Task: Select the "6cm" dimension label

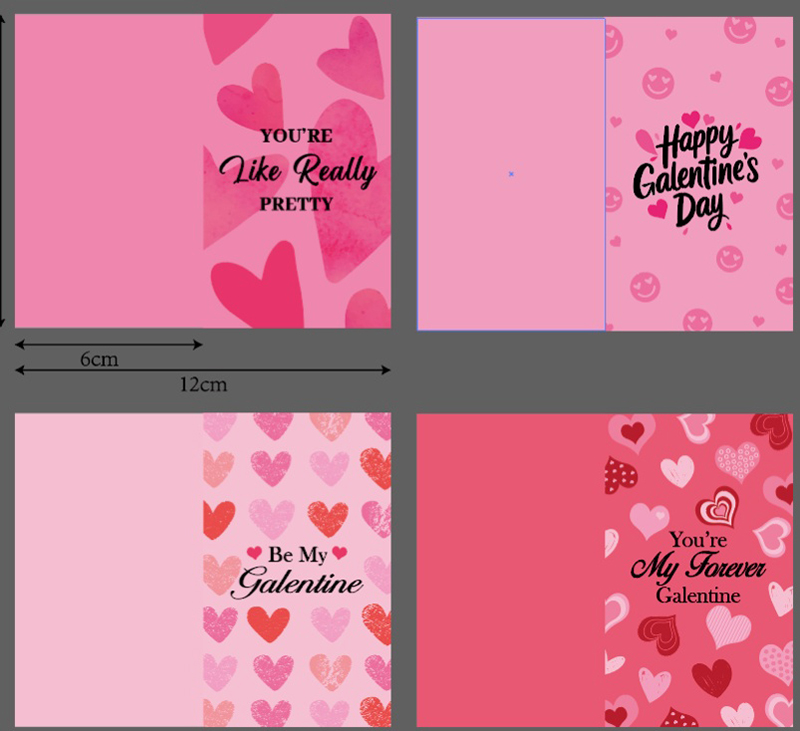Action: pos(98,359)
